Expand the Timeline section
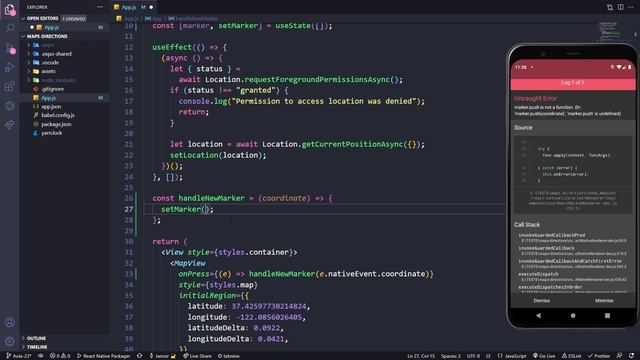Viewport: 640px width, 360px height. (37, 347)
